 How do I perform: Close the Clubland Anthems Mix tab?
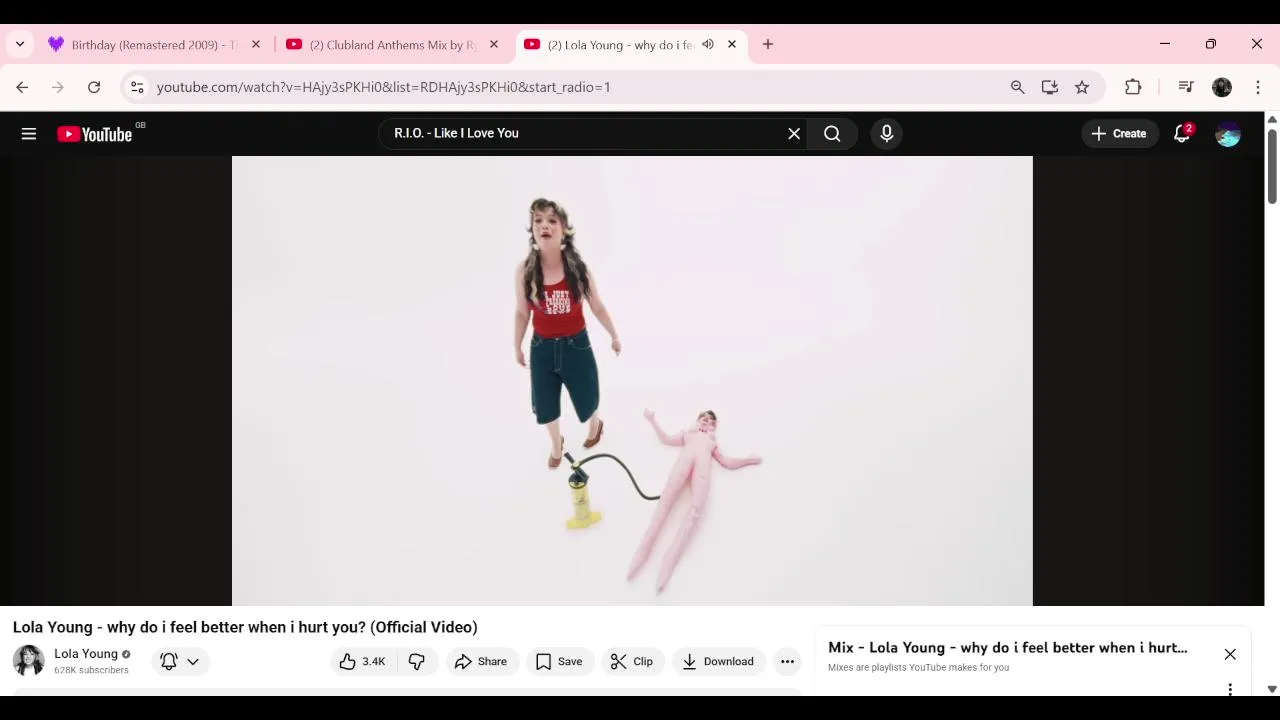(x=494, y=45)
